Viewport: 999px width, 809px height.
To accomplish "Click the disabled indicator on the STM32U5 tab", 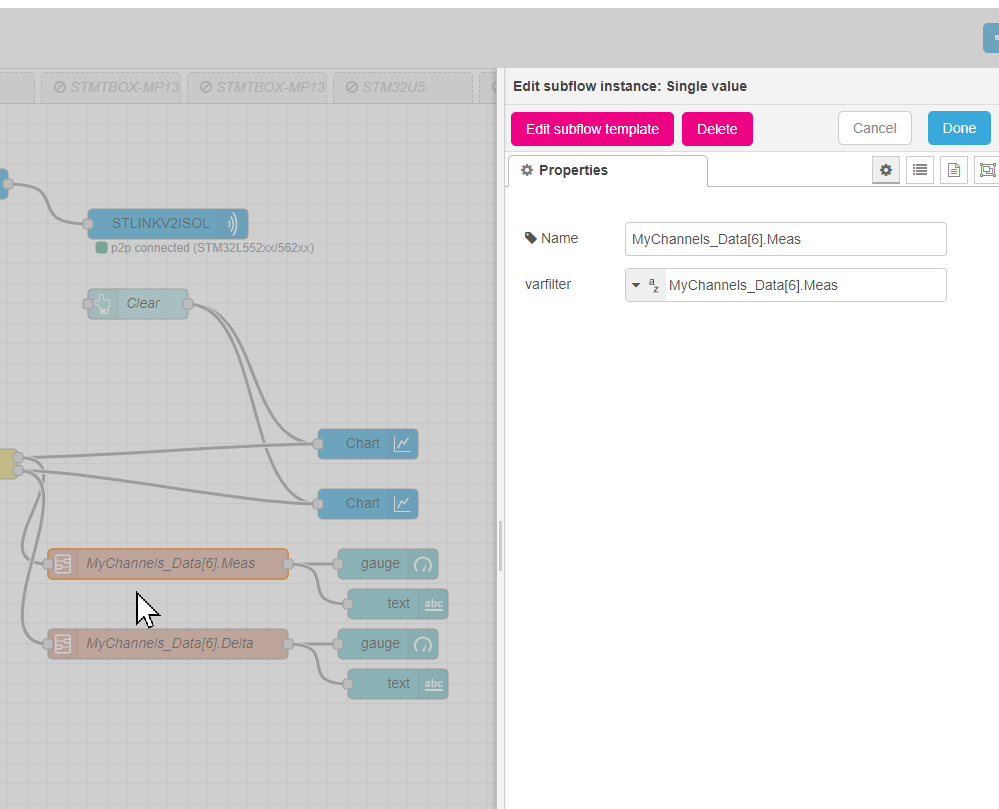I will 353,87.
